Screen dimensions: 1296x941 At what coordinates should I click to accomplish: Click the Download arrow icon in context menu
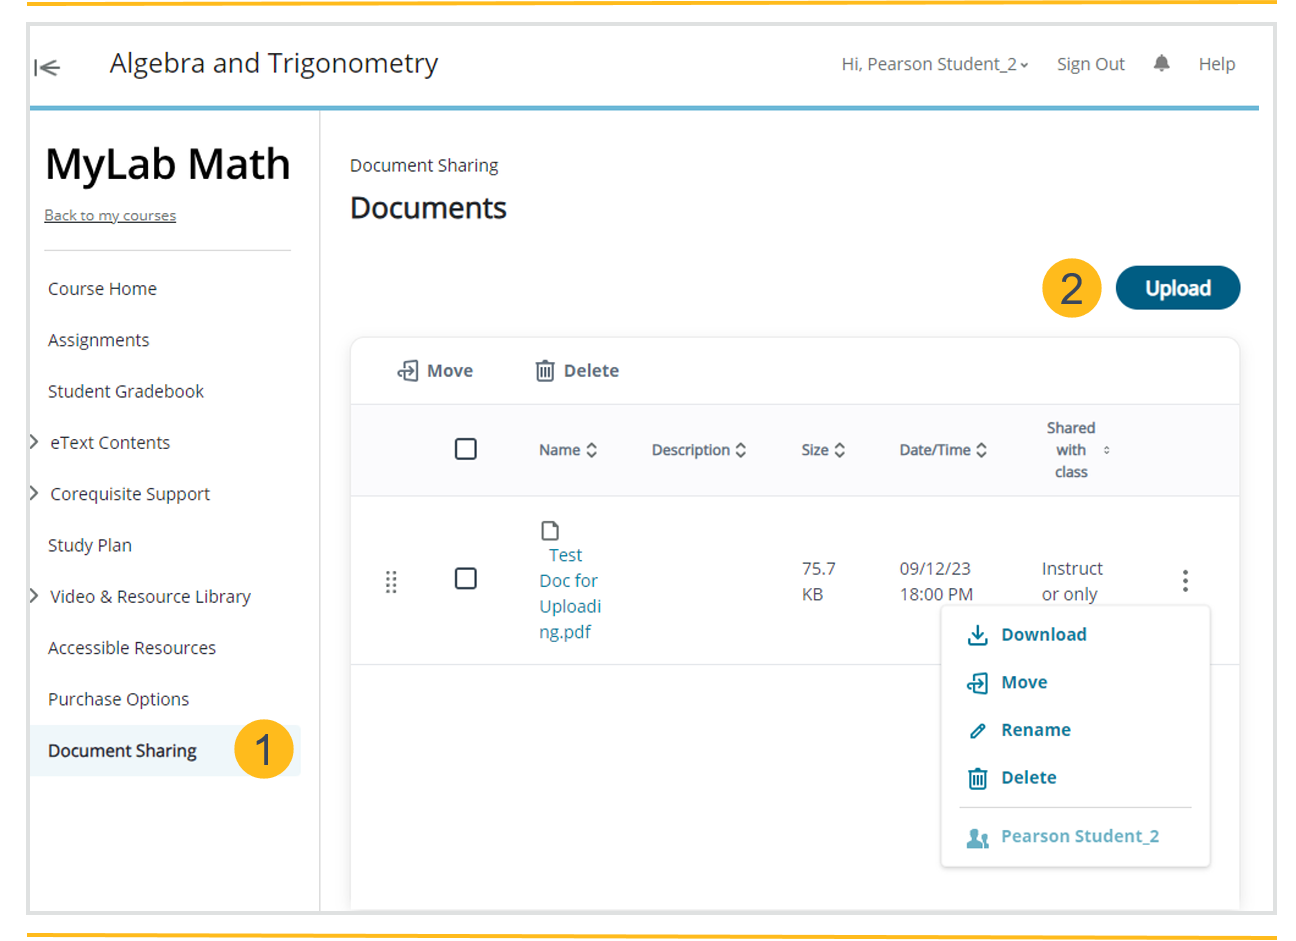tap(978, 635)
